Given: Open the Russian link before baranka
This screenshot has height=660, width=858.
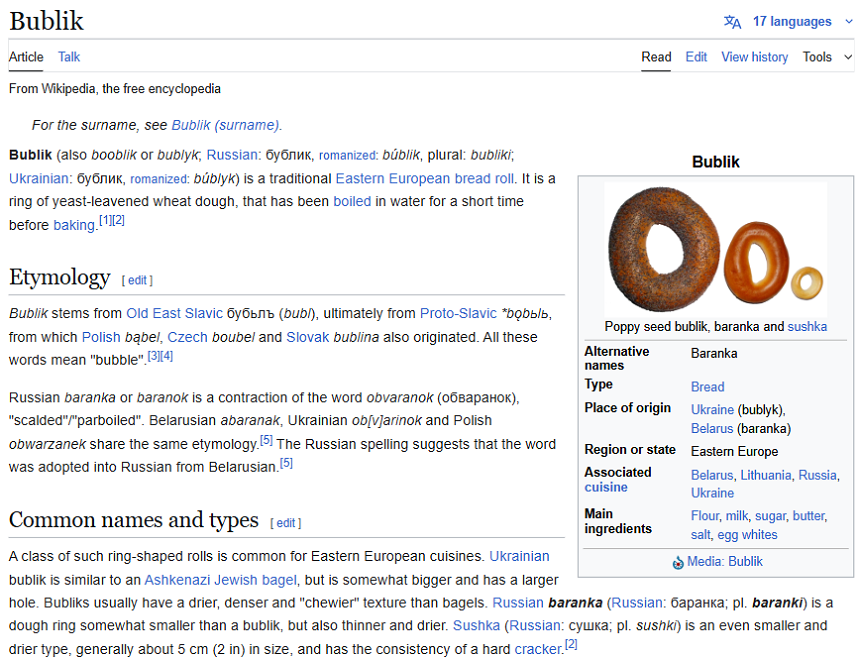Looking at the screenshot, I should point(518,603).
